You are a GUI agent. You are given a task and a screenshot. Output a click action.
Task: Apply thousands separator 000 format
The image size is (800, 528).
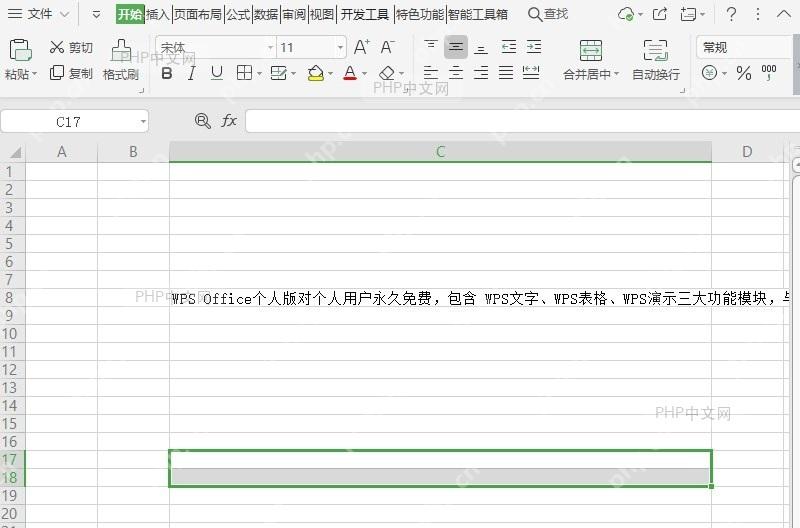(x=768, y=73)
